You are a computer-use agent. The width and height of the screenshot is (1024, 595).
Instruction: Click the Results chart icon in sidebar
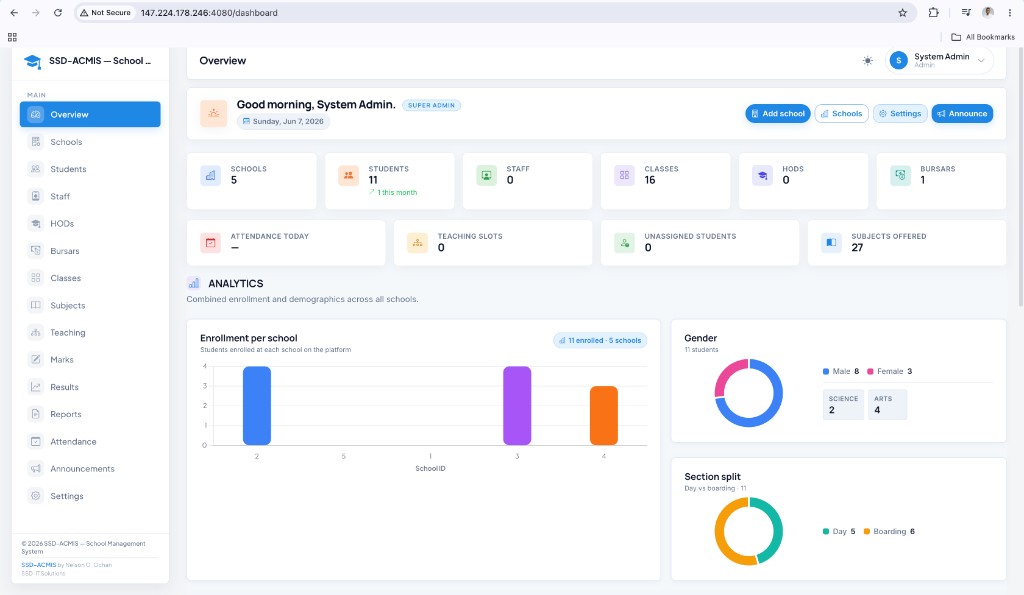tap(36, 387)
